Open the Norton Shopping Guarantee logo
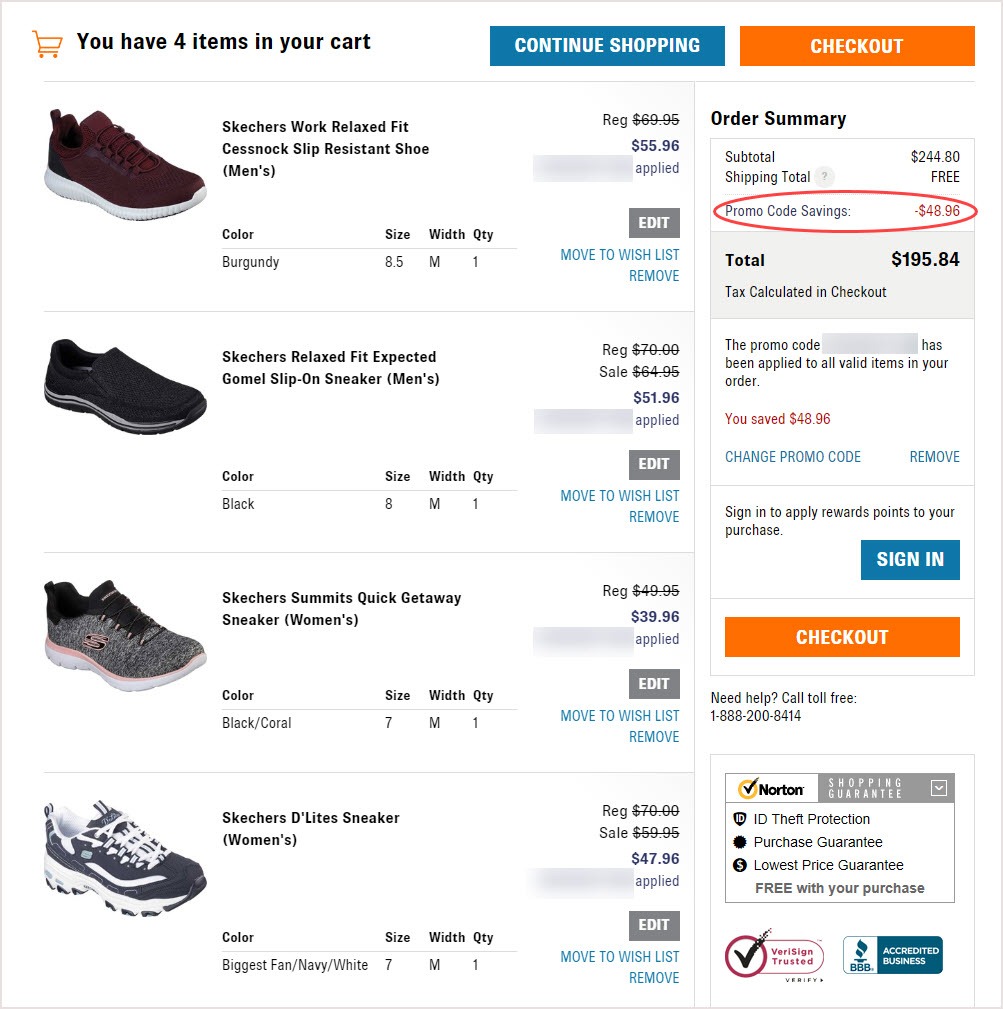The width and height of the screenshot is (1003, 1009). coord(772,788)
